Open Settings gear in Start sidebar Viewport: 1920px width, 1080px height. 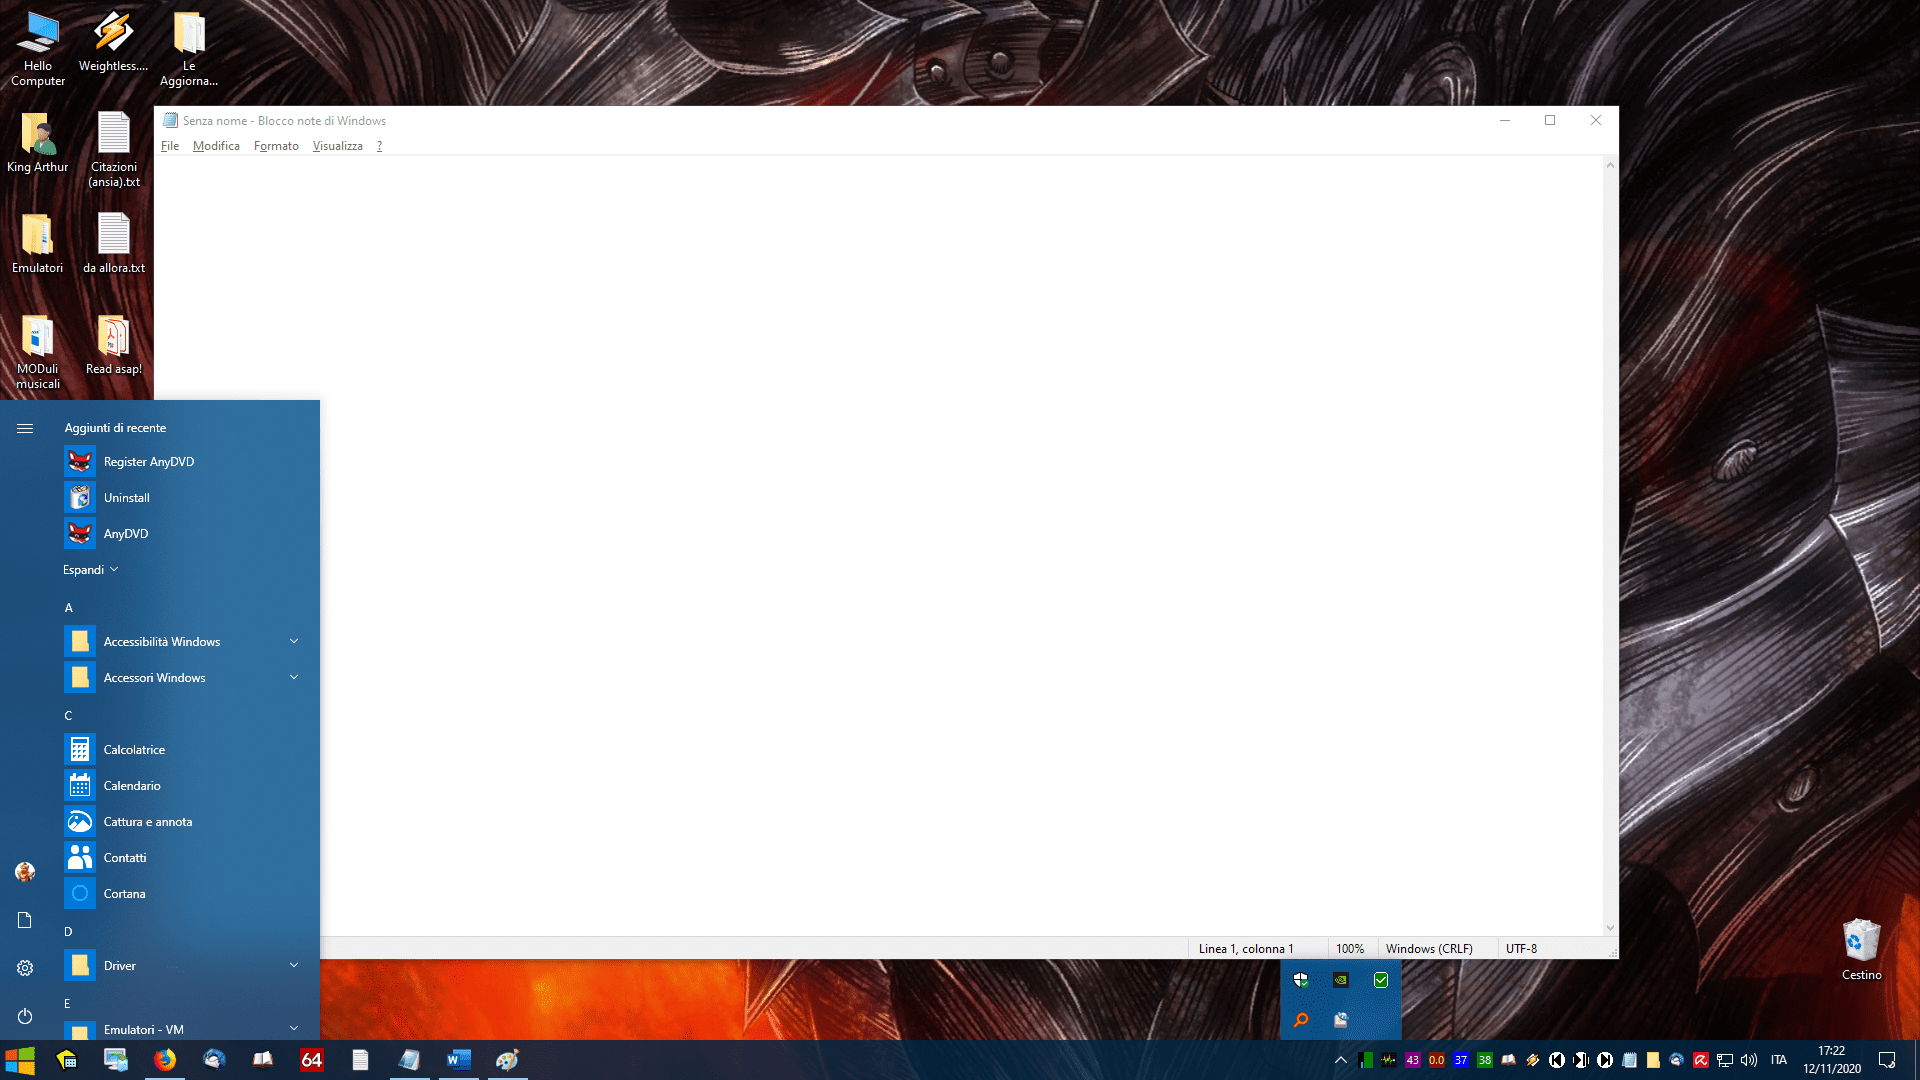tap(25, 968)
